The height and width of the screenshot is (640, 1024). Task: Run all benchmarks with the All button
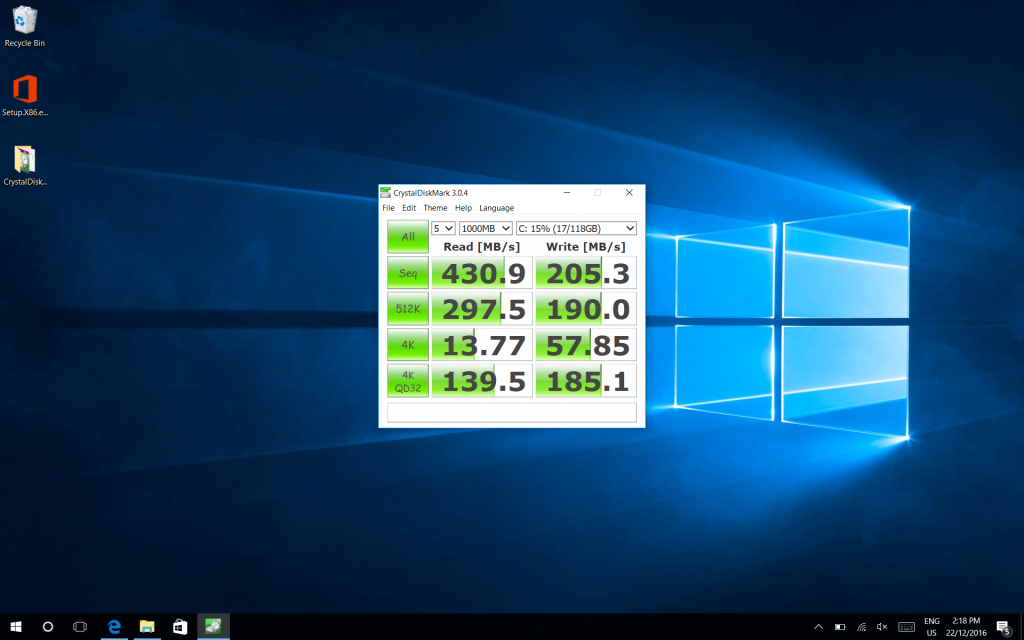tap(408, 236)
